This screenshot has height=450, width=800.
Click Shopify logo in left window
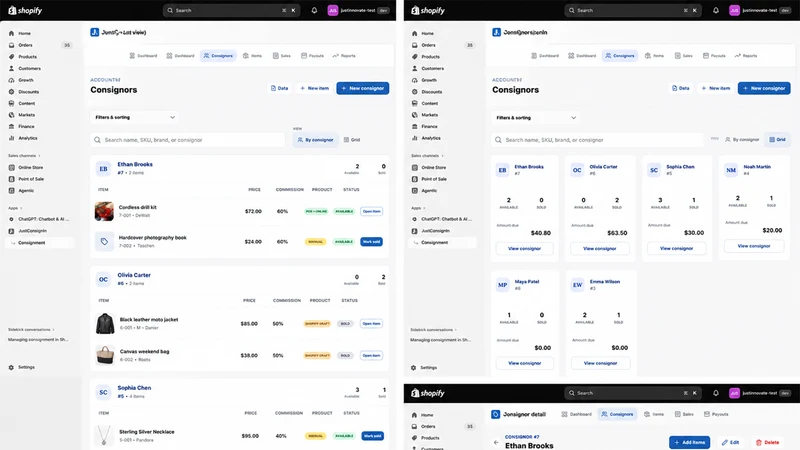[25, 10]
